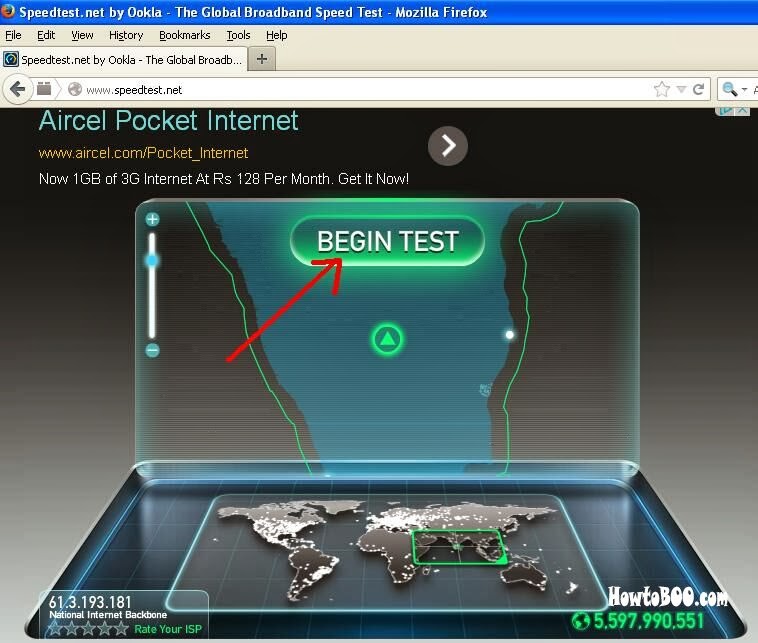Image resolution: width=758 pixels, height=643 pixels.
Task: Click the 5,597,990,551 test counter
Action: (648, 621)
